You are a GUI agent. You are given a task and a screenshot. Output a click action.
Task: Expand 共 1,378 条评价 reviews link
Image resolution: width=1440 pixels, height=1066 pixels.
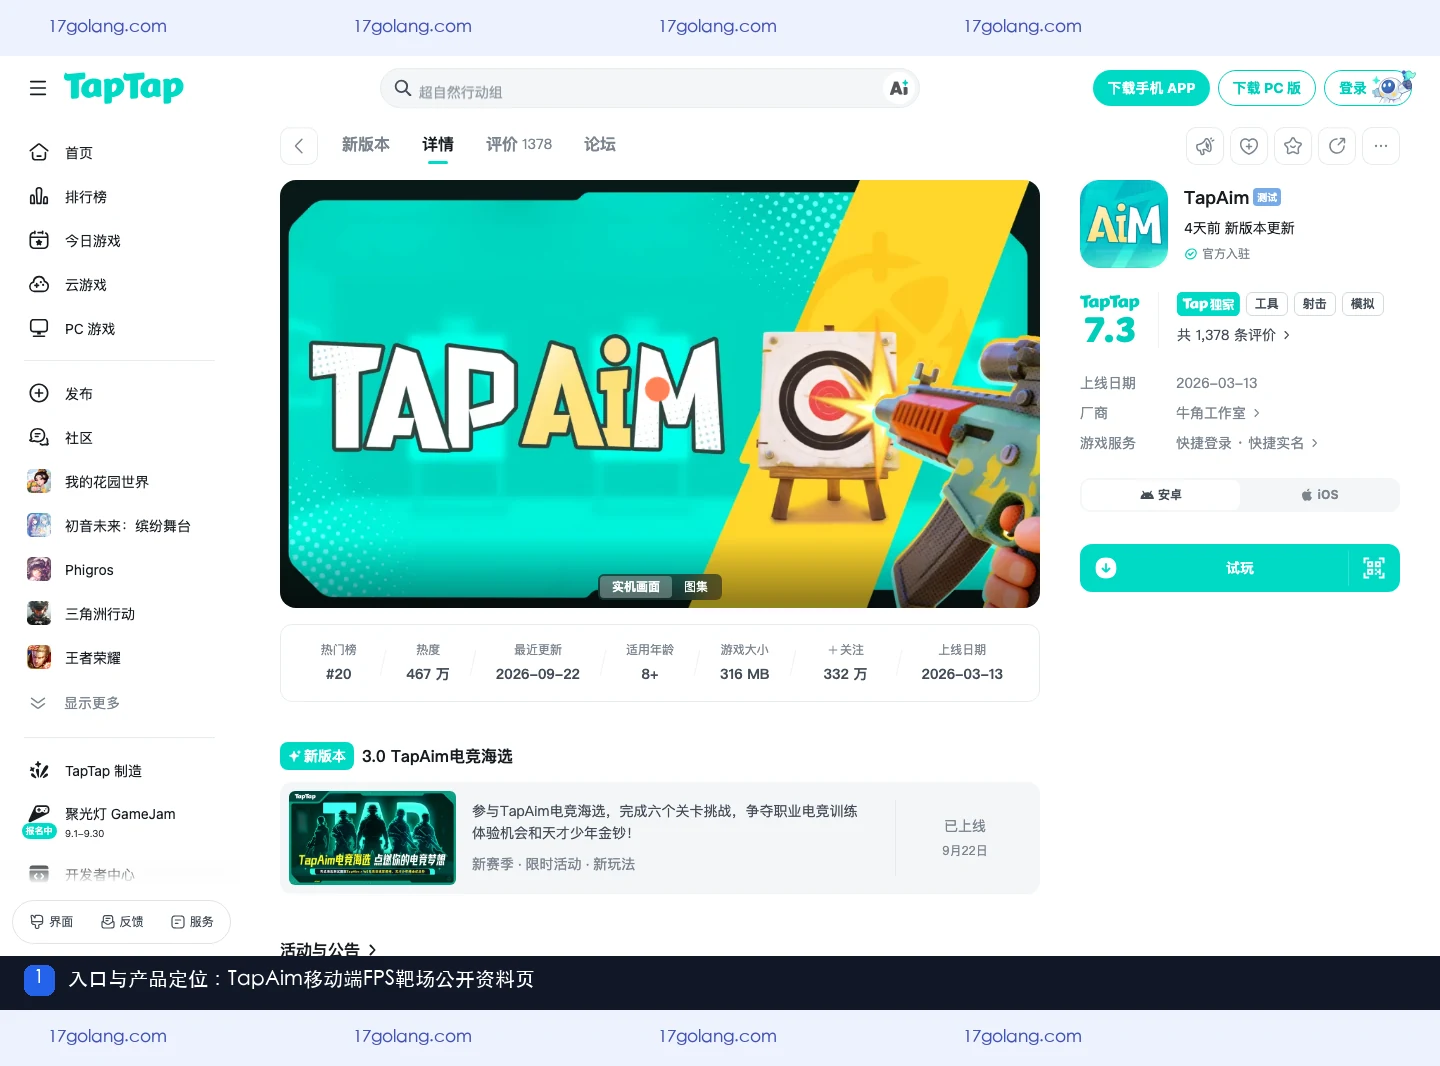click(x=1233, y=335)
